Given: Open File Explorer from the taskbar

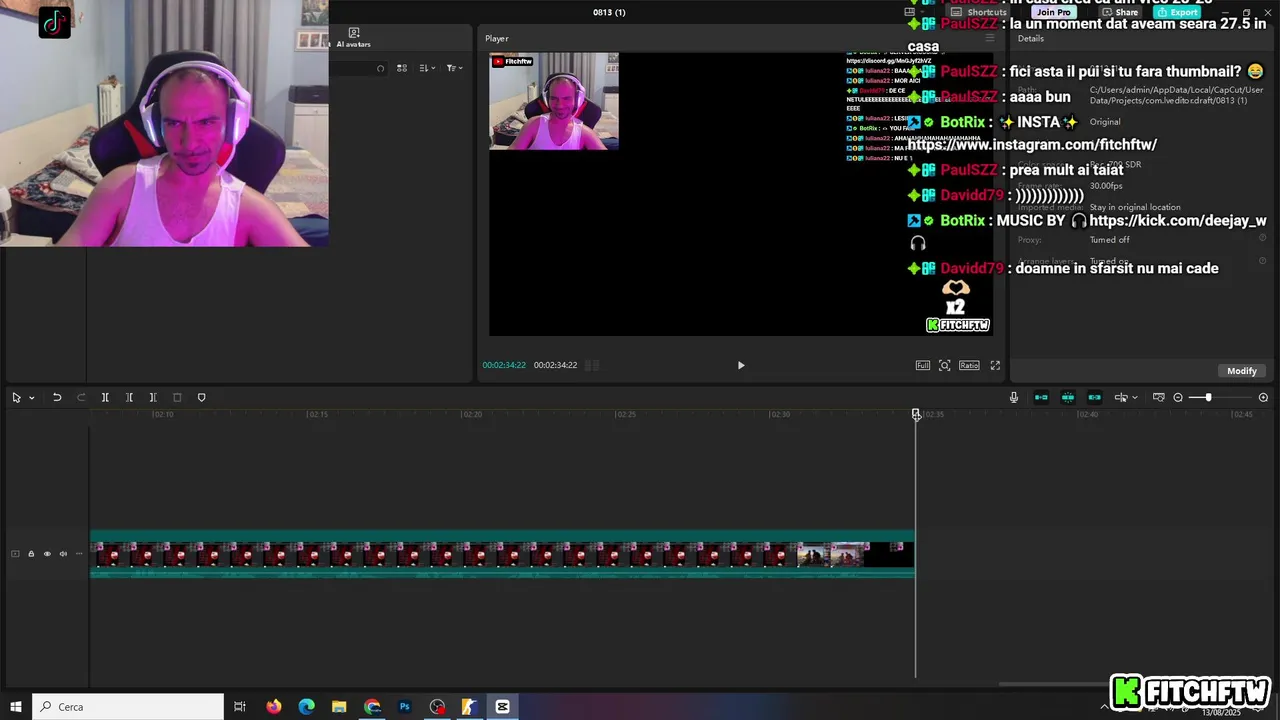Looking at the screenshot, I should point(339,707).
